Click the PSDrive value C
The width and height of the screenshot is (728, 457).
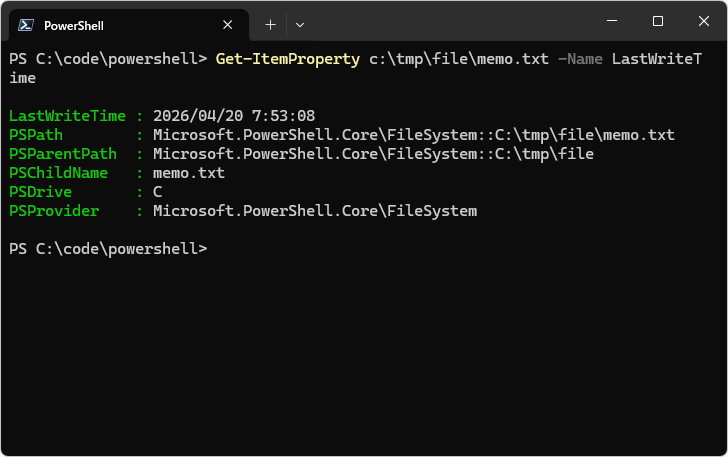click(158, 192)
